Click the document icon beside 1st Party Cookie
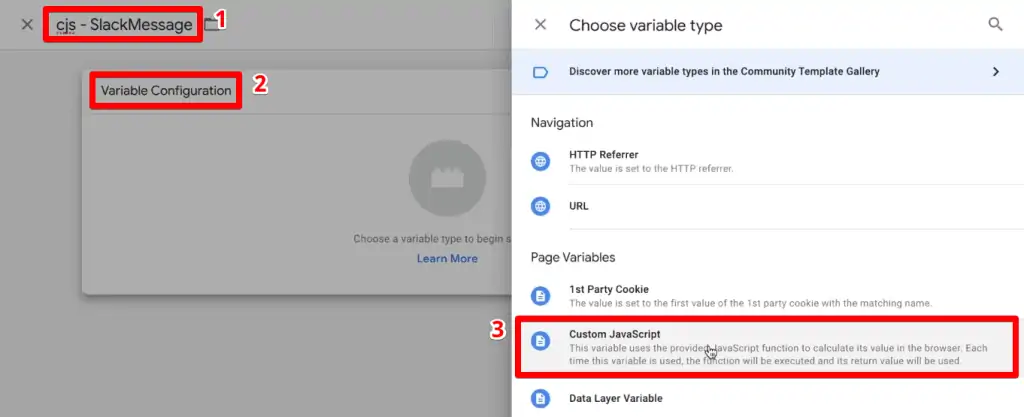Screen dimensions: 1024x417 (540, 296)
